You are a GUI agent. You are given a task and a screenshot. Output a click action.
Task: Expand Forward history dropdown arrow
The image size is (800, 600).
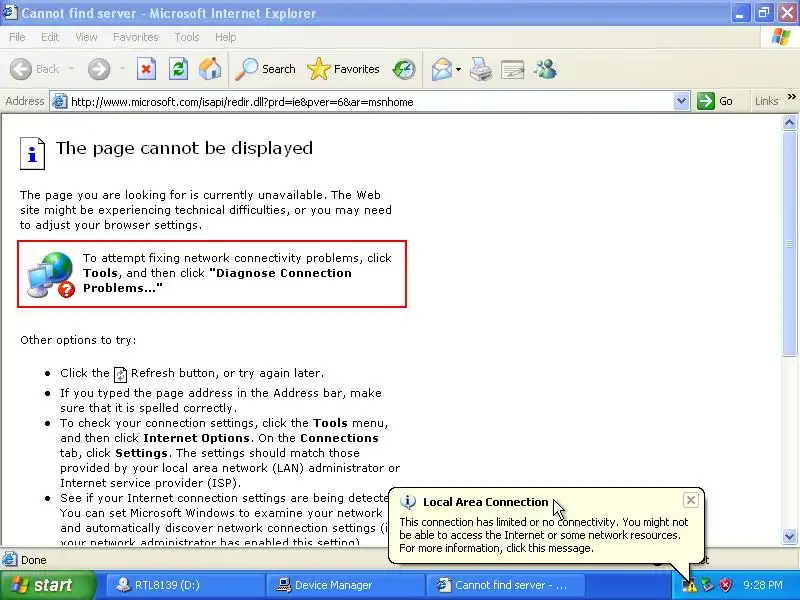(122, 69)
